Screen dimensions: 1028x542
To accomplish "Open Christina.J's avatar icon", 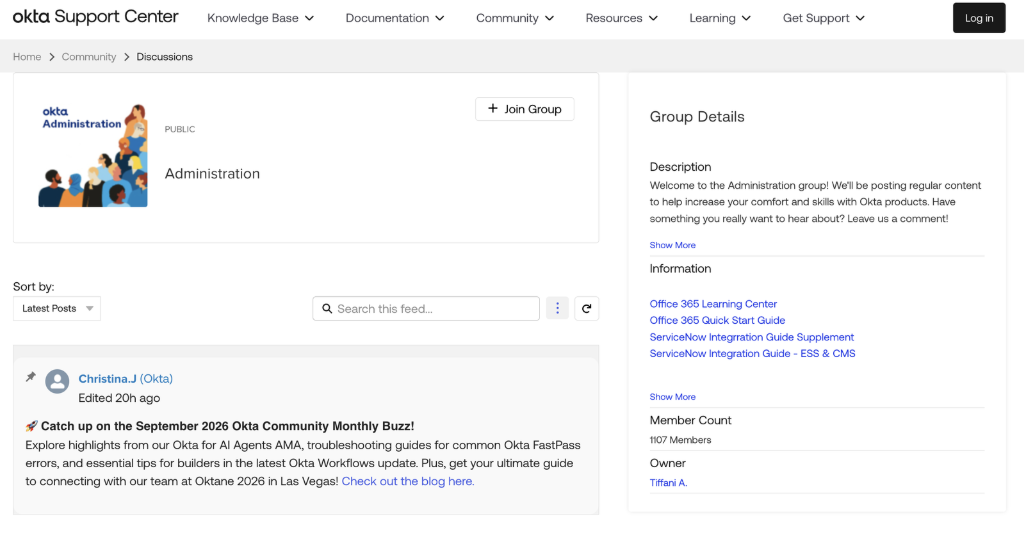I will click(x=57, y=381).
